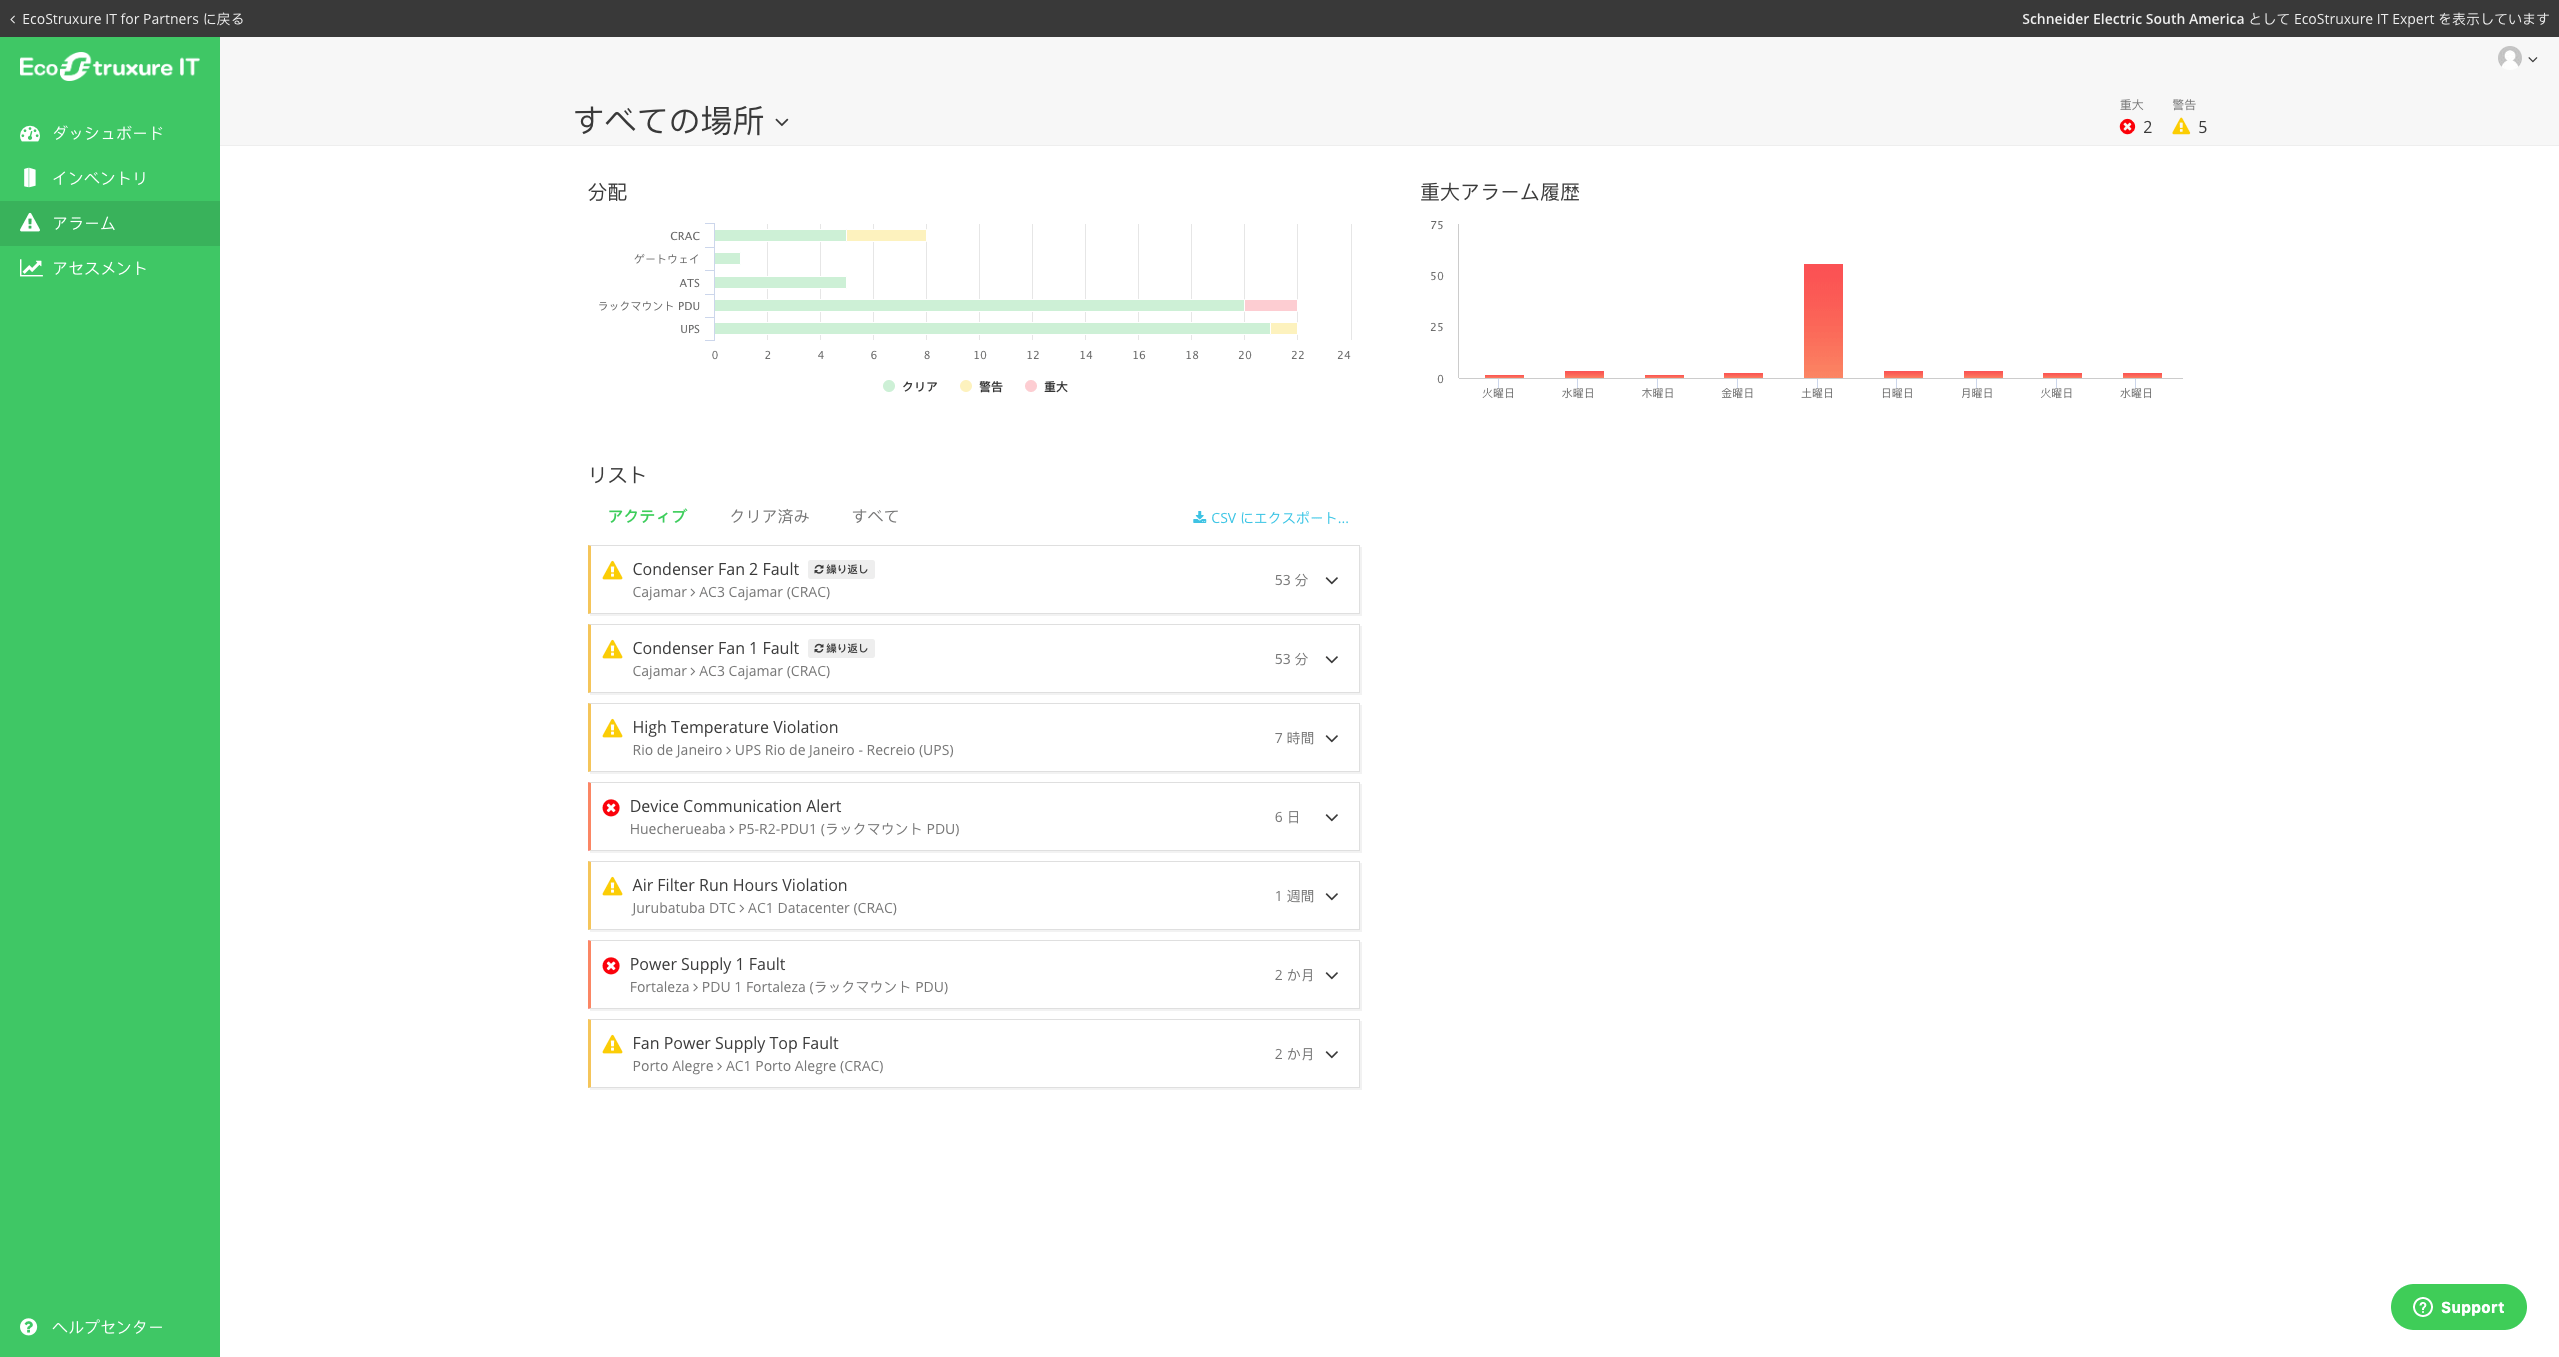Click the ヘルプセンター icon
This screenshot has height=1357, width=2559.
[x=30, y=1326]
